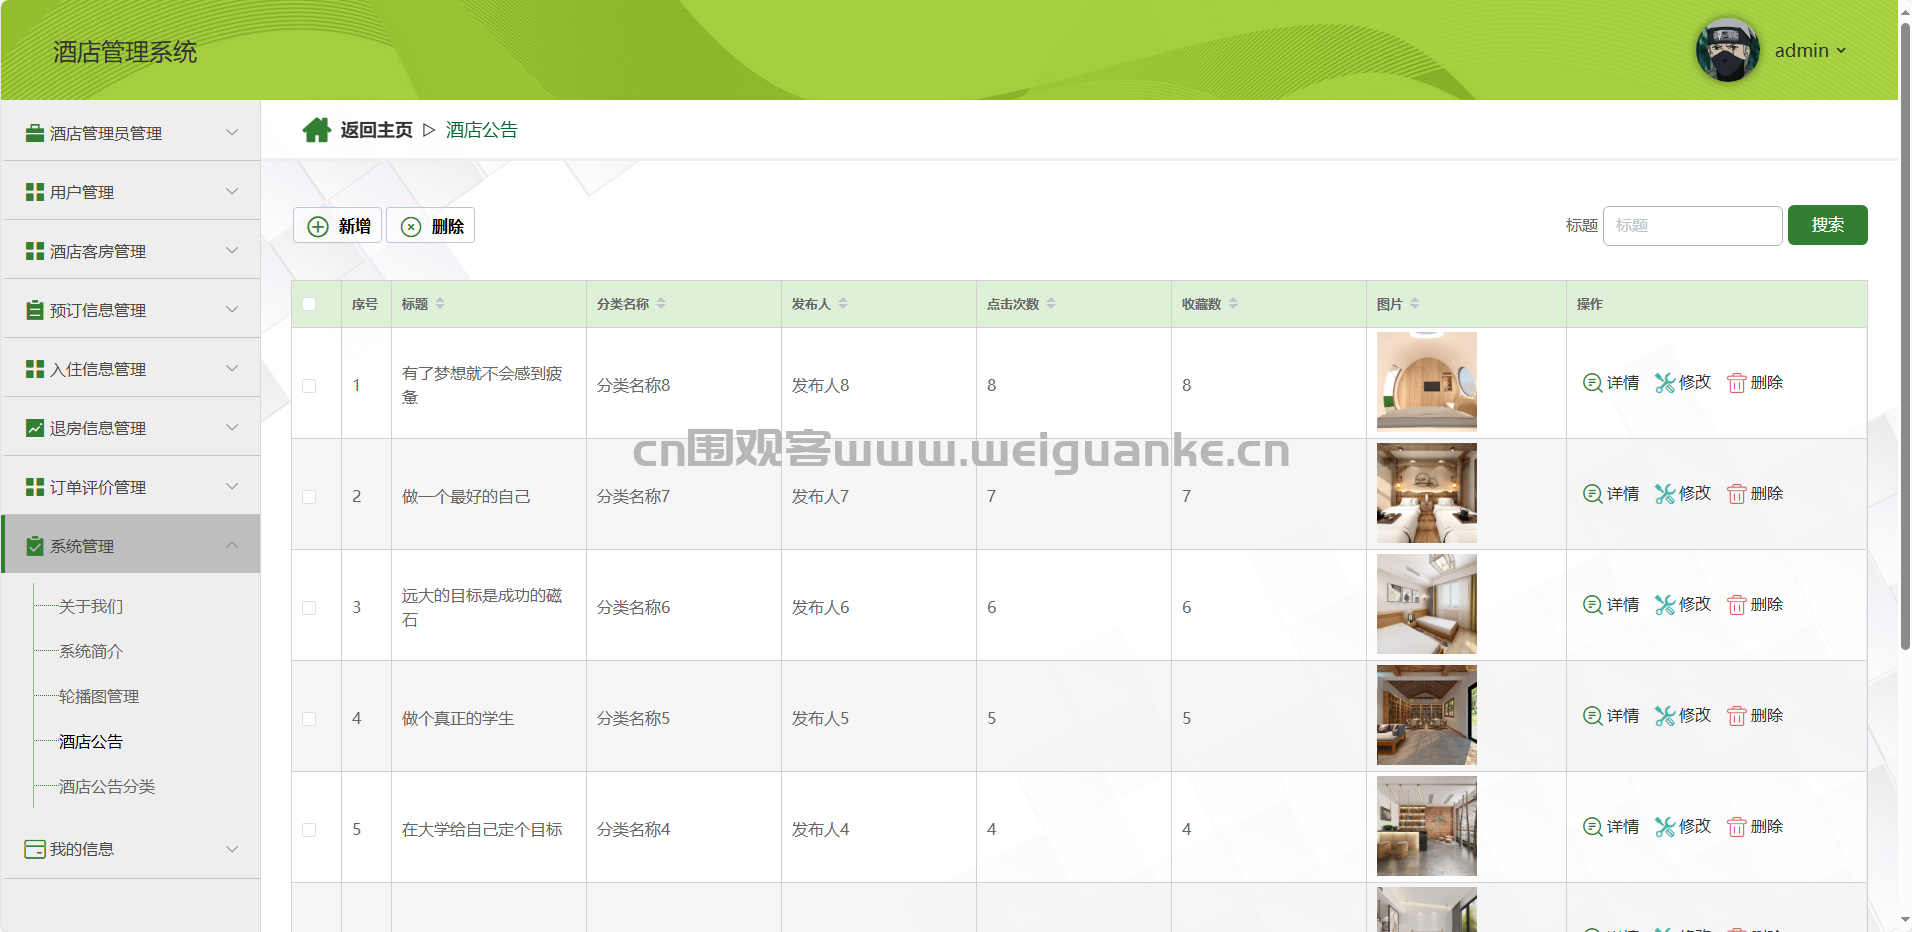Click the admin avatar picture
The image size is (1912, 932).
pyautogui.click(x=1727, y=50)
